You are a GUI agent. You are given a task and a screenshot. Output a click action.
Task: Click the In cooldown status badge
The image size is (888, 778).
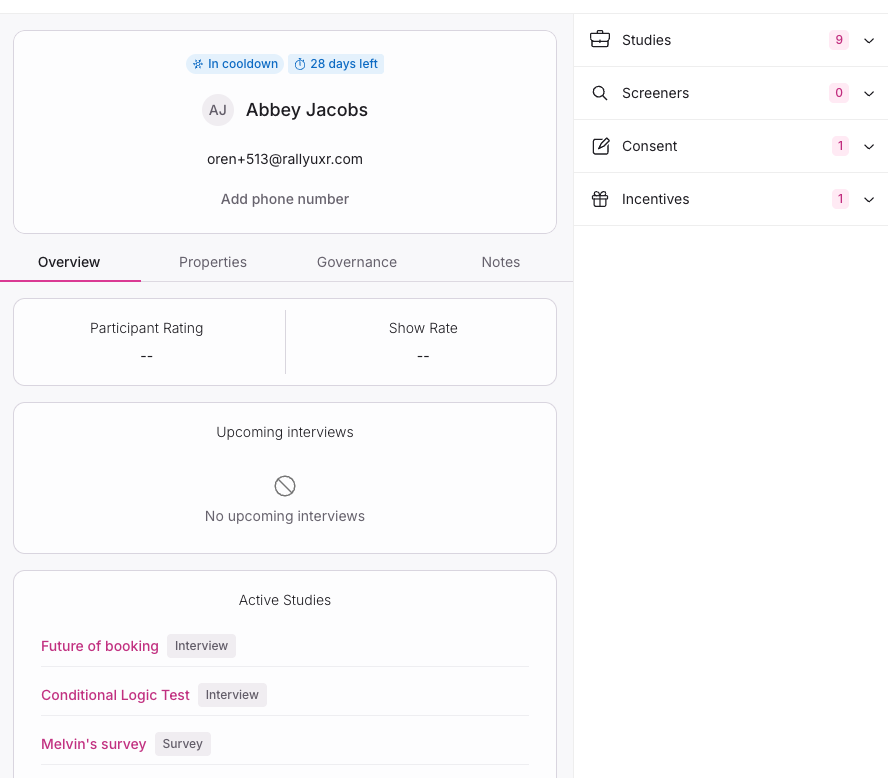(235, 64)
